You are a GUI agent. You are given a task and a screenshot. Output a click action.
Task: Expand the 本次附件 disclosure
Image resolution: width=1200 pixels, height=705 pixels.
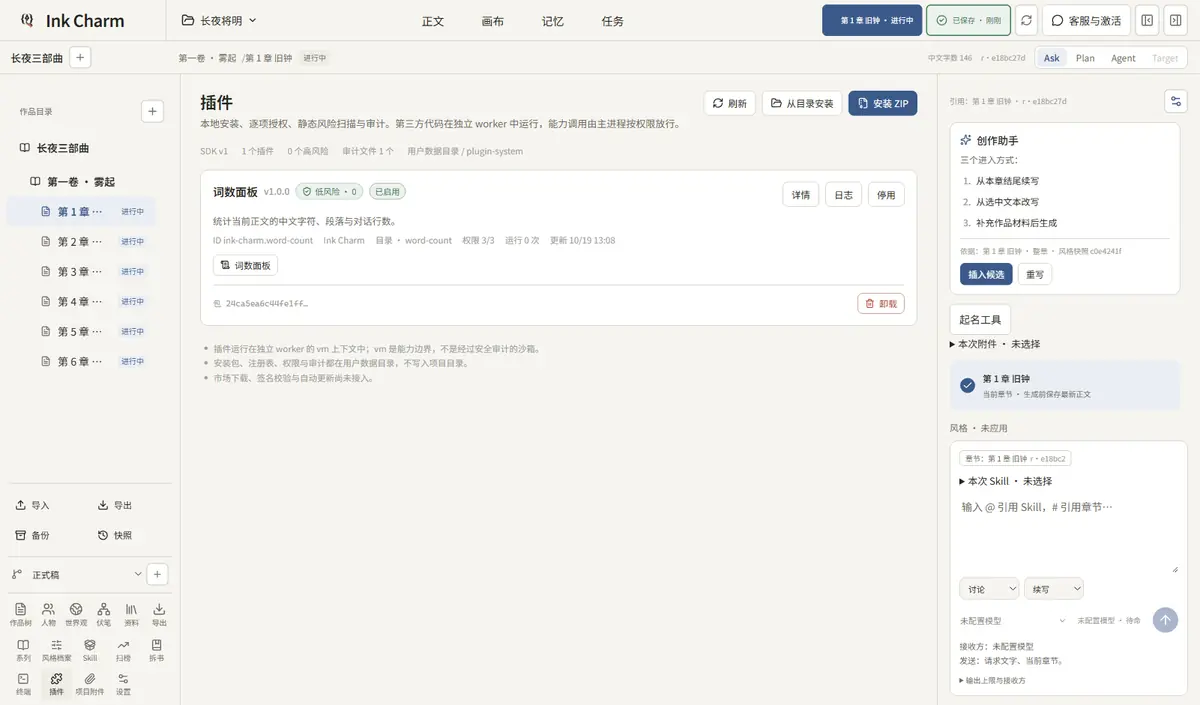994,344
